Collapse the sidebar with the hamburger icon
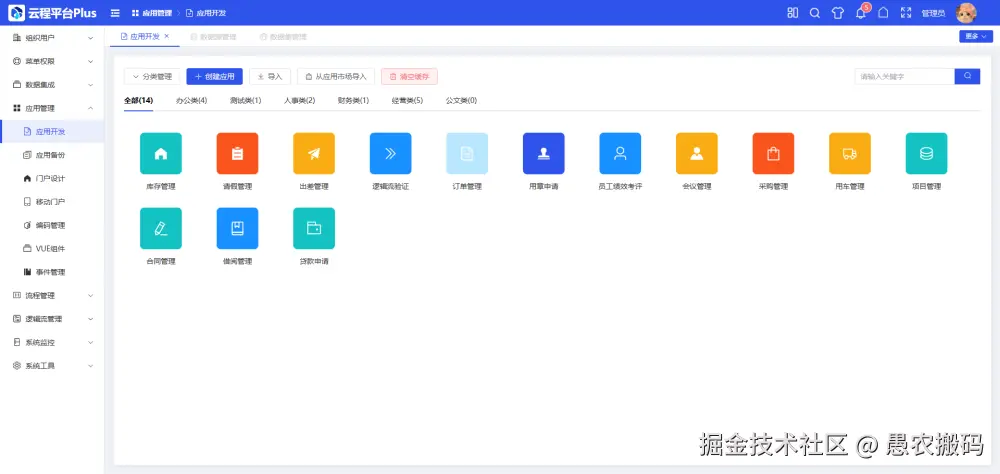The width and height of the screenshot is (1000, 474). [115, 13]
